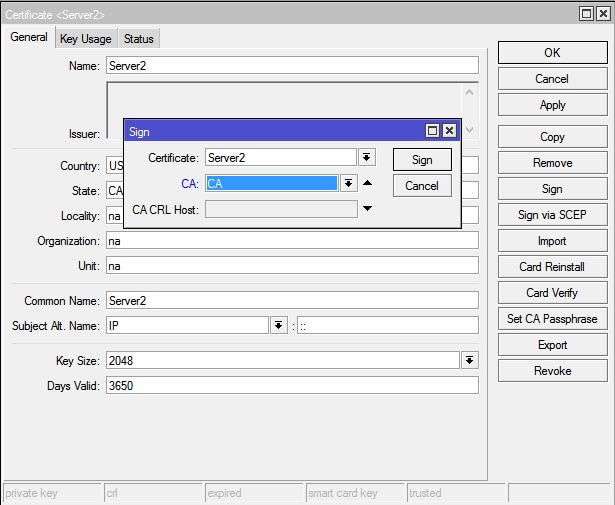Cancel the Sign dialog

(x=422, y=185)
